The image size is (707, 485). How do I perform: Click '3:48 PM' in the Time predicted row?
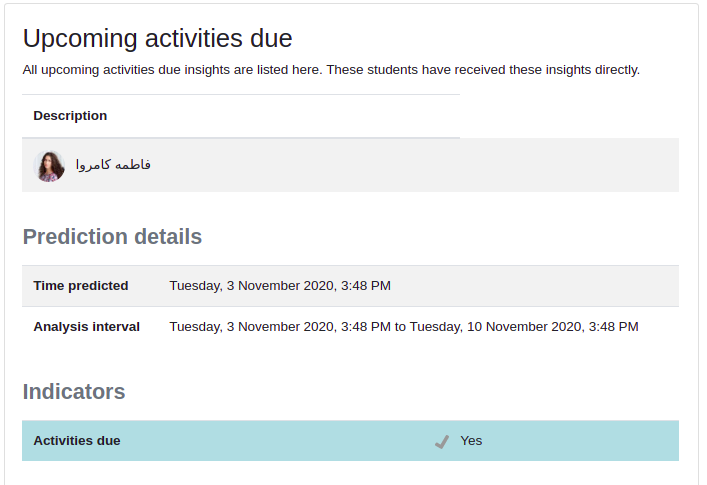click(x=366, y=286)
